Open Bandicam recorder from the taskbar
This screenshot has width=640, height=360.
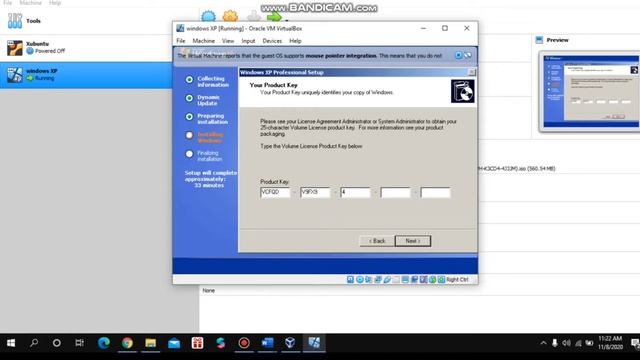click(244, 343)
